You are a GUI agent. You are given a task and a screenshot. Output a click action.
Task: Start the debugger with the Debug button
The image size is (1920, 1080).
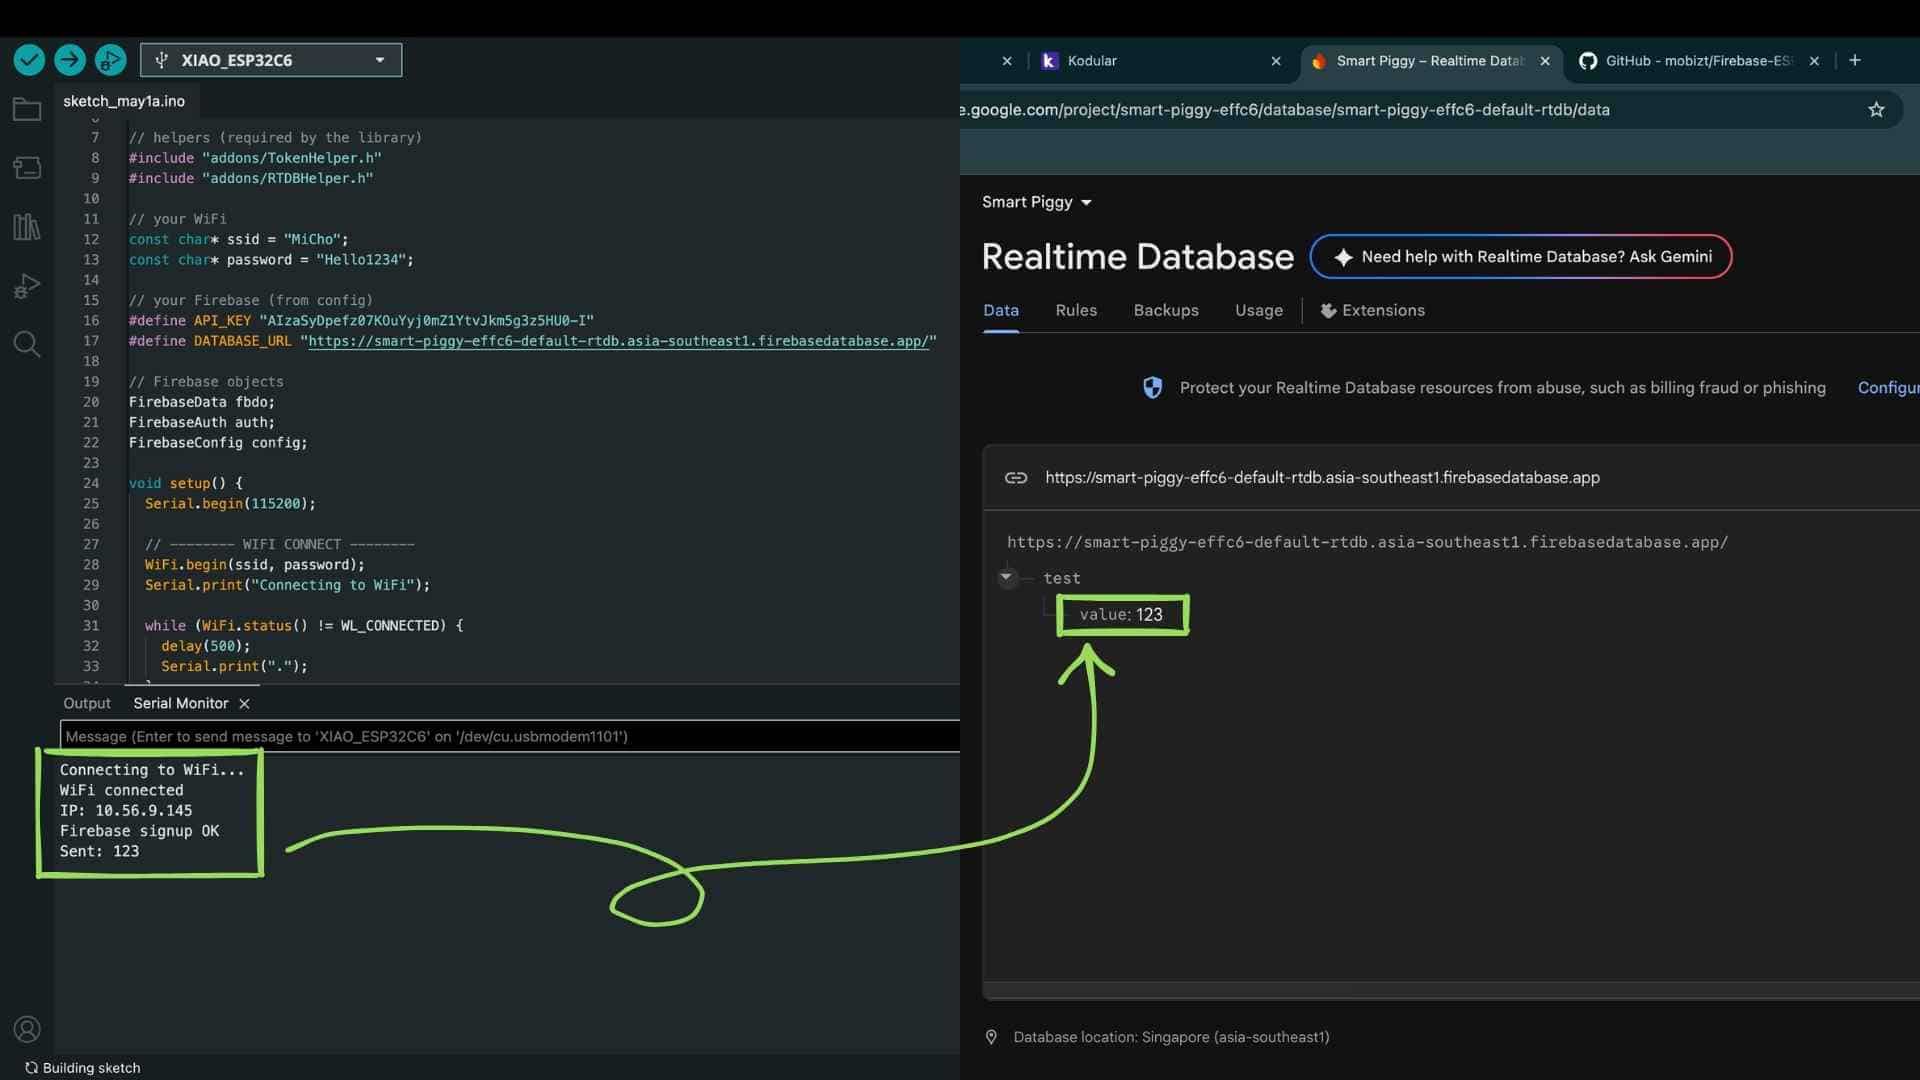point(110,60)
